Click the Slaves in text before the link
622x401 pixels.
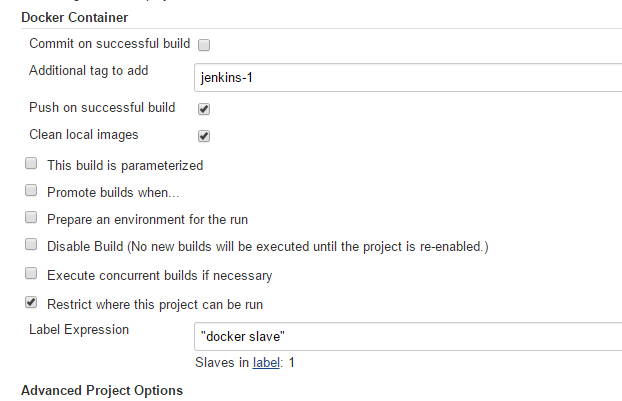(x=222, y=363)
